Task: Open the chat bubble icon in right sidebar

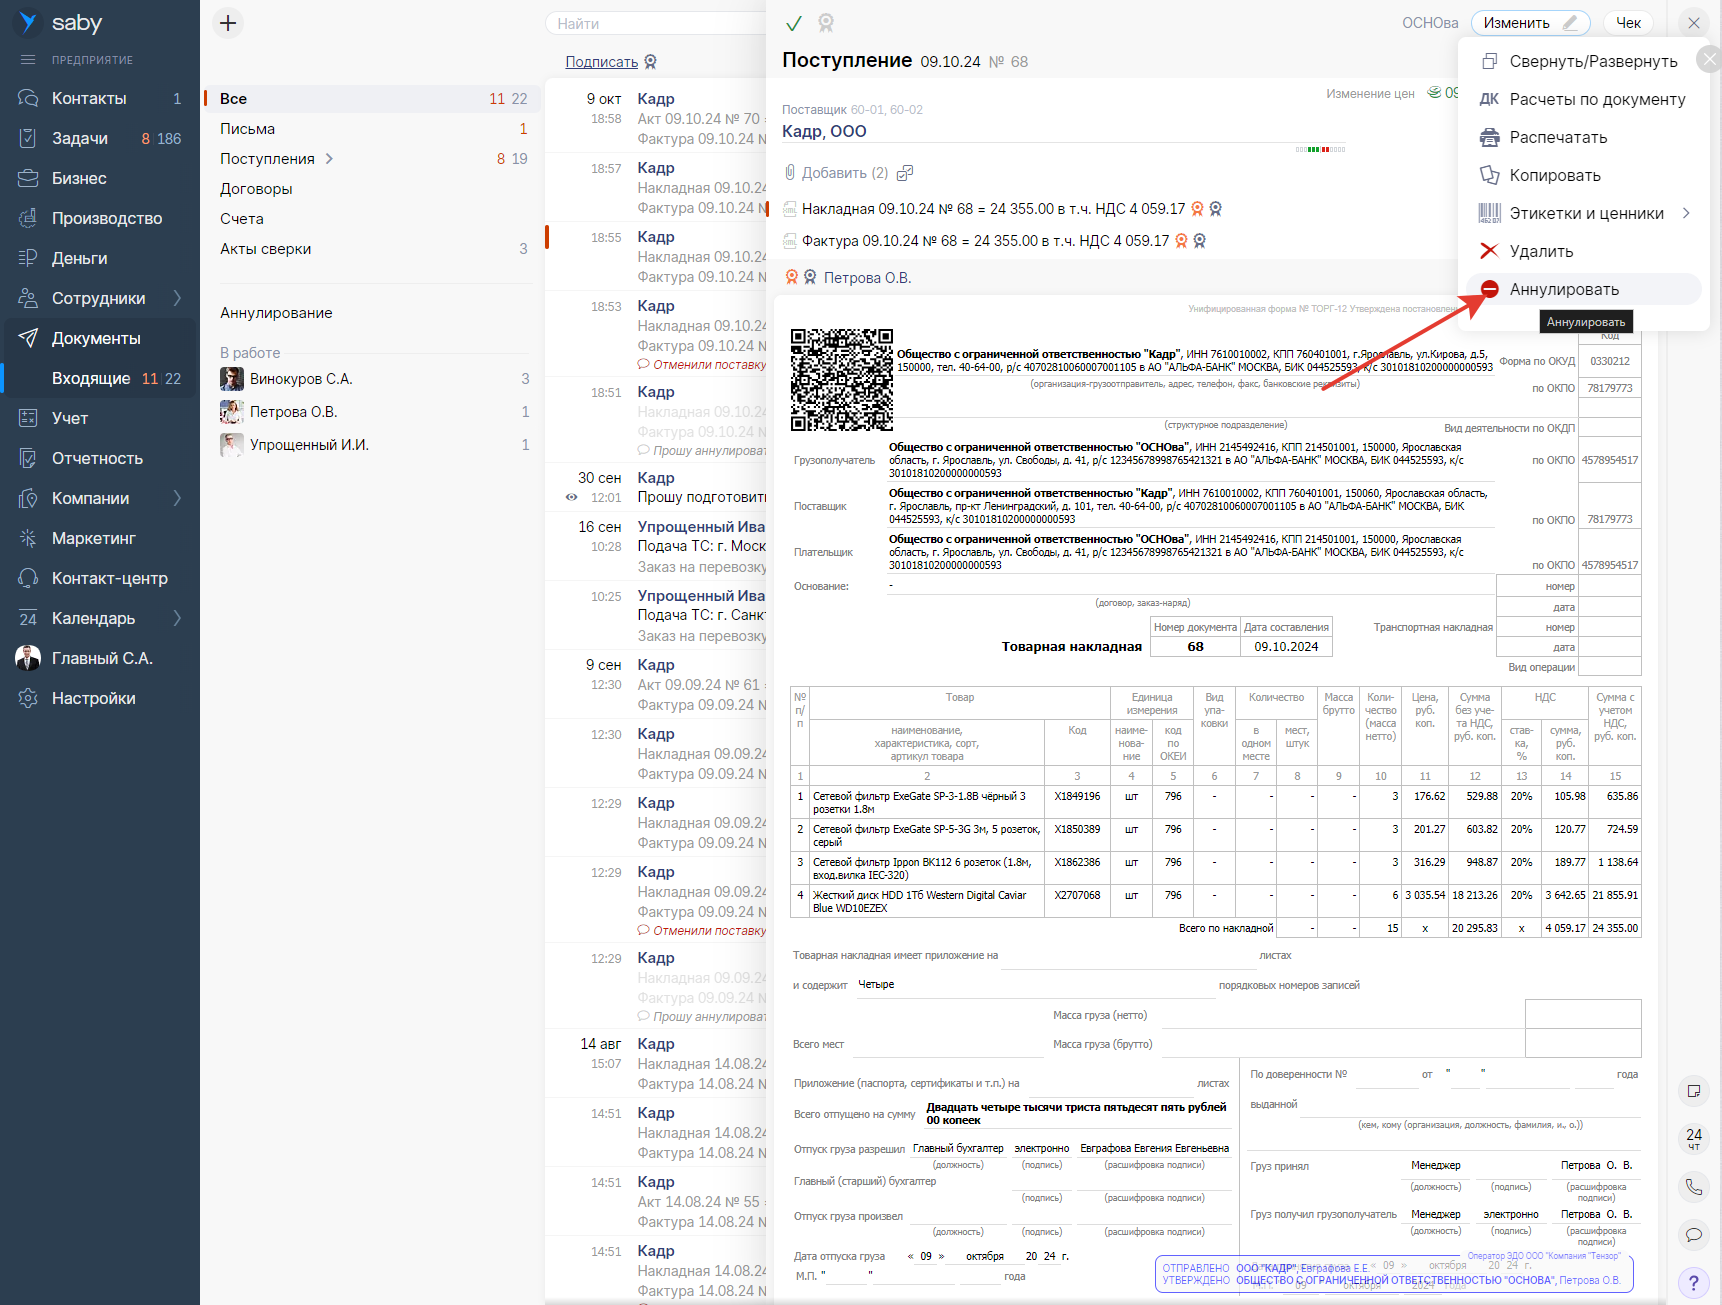Action: (x=1693, y=1235)
